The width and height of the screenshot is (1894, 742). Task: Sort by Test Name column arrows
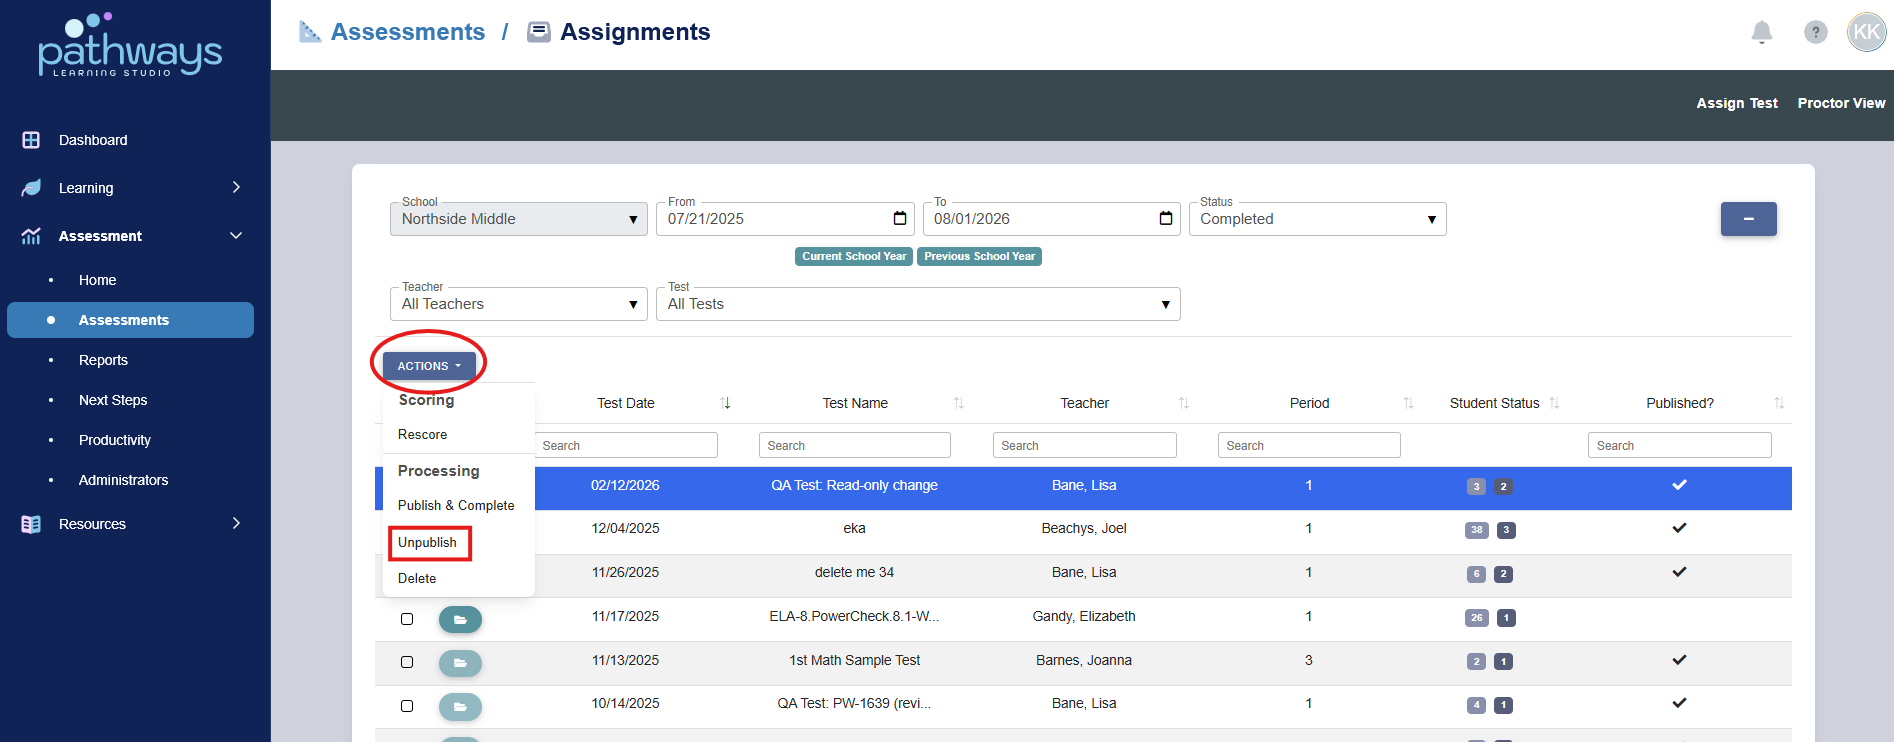(x=958, y=403)
